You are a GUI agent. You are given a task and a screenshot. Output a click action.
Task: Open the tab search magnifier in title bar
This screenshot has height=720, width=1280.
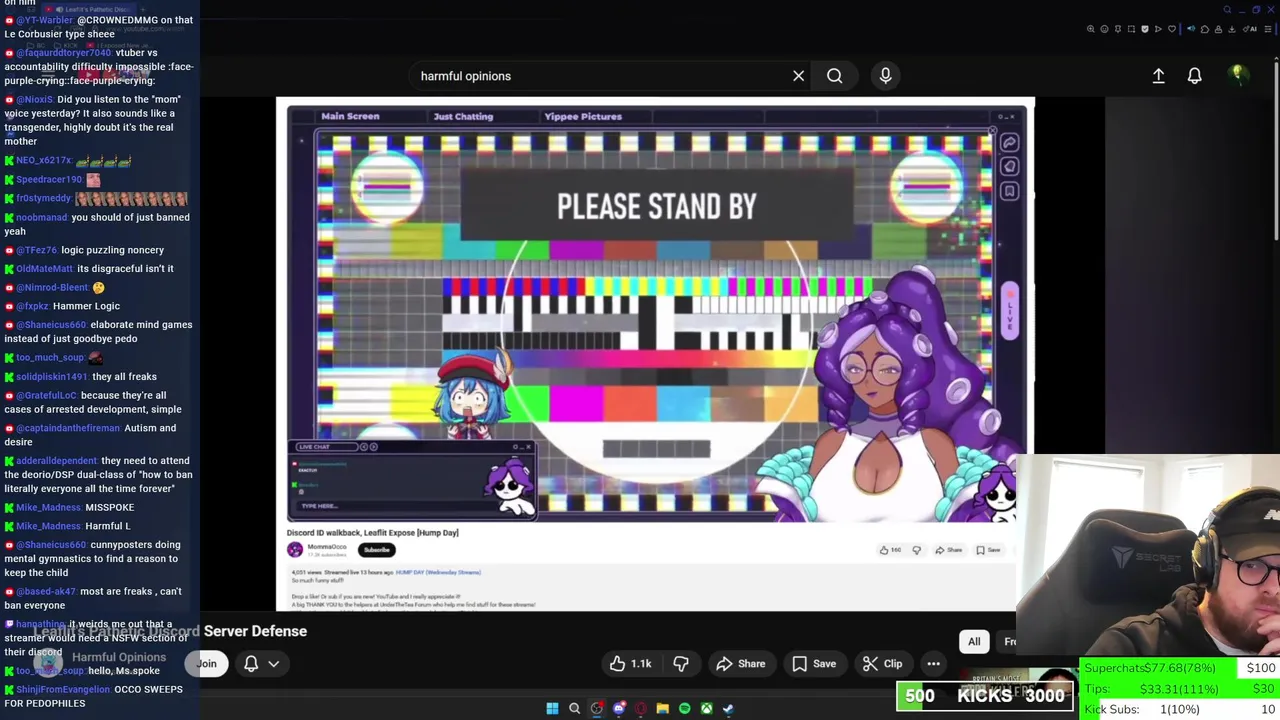coord(1227,10)
